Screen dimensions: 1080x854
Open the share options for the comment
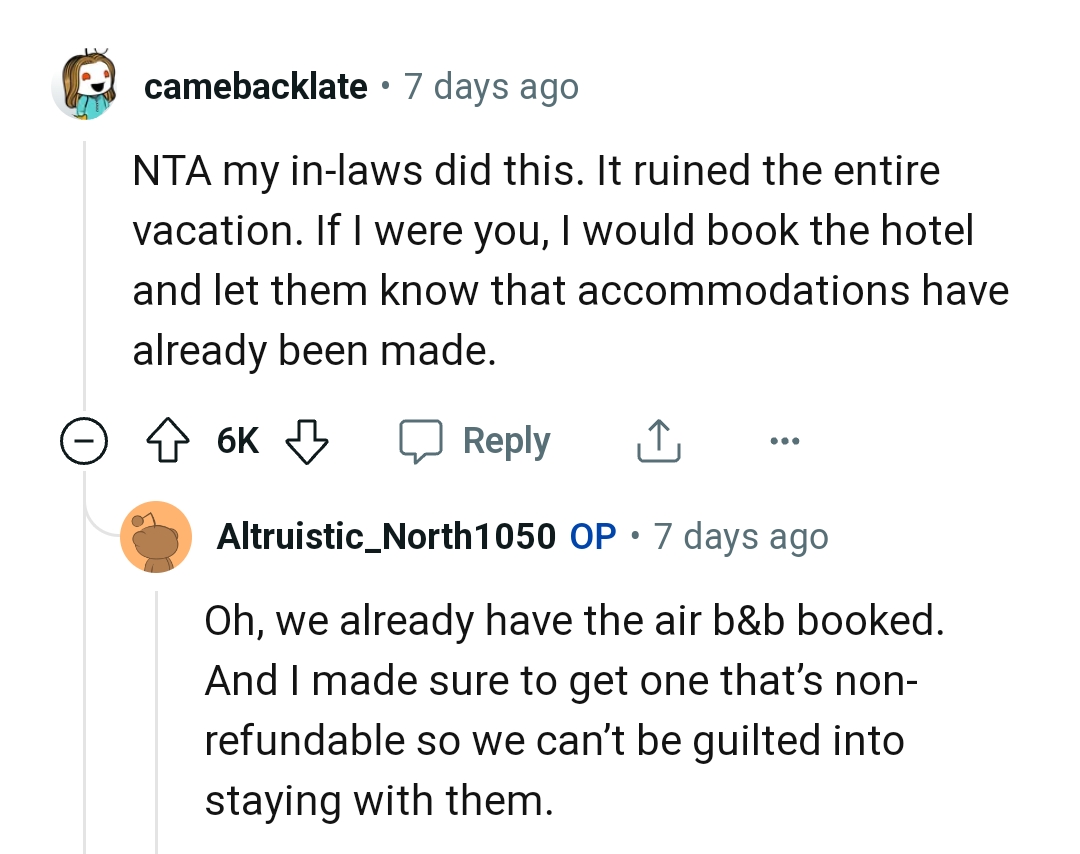click(x=657, y=440)
